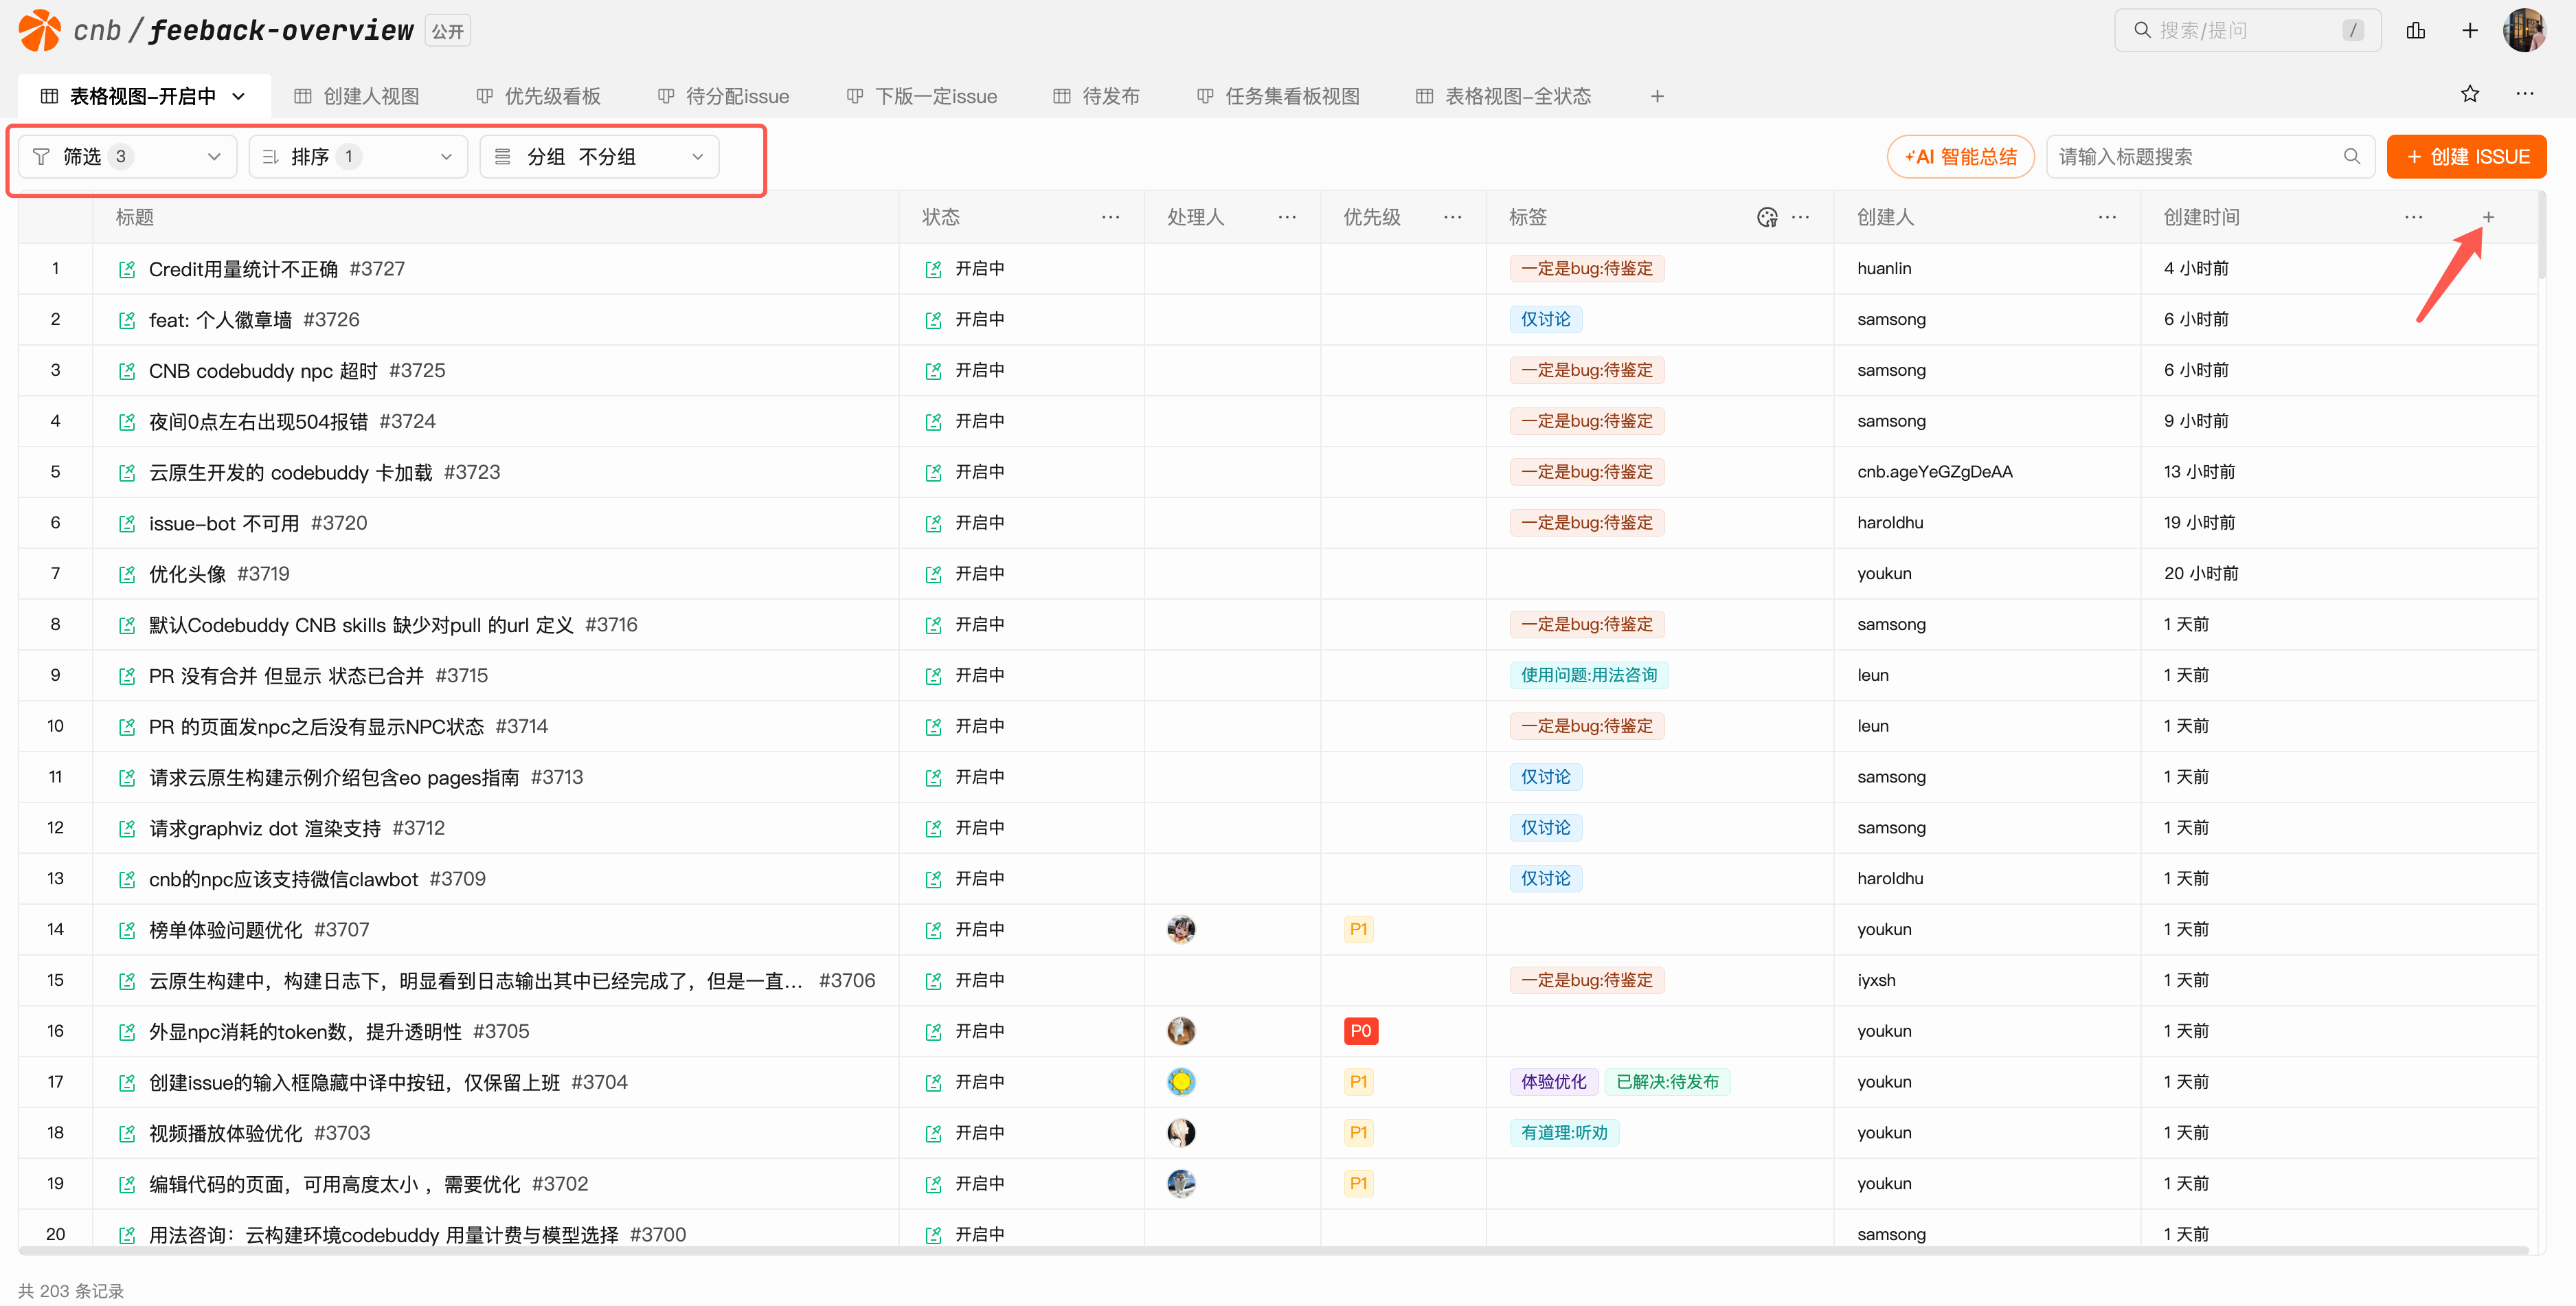
Task: Open the tag color palette icon
Action: point(1767,217)
